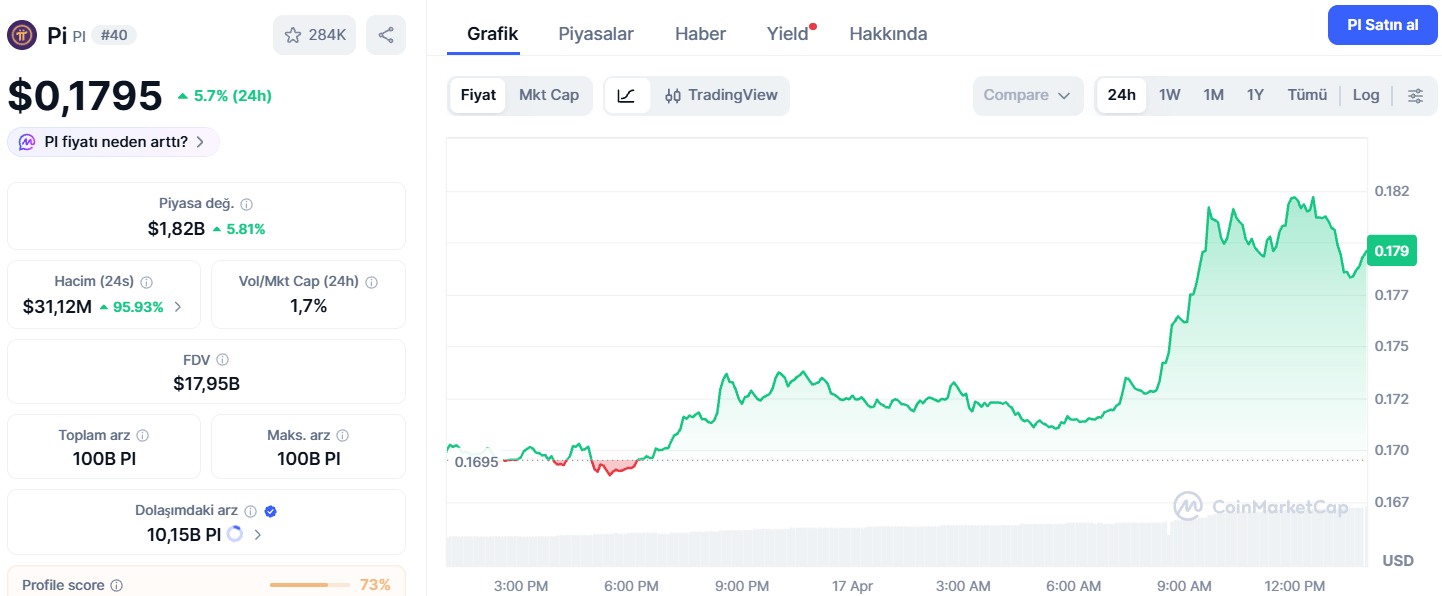The height and width of the screenshot is (596, 1442).
Task: Click the 5.7% (24h) change indicator
Action: 224,96
